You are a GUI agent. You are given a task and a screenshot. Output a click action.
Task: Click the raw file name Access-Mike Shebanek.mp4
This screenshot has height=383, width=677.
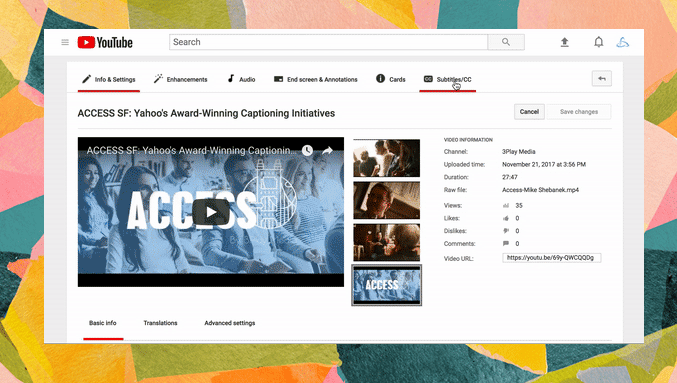tap(540, 190)
